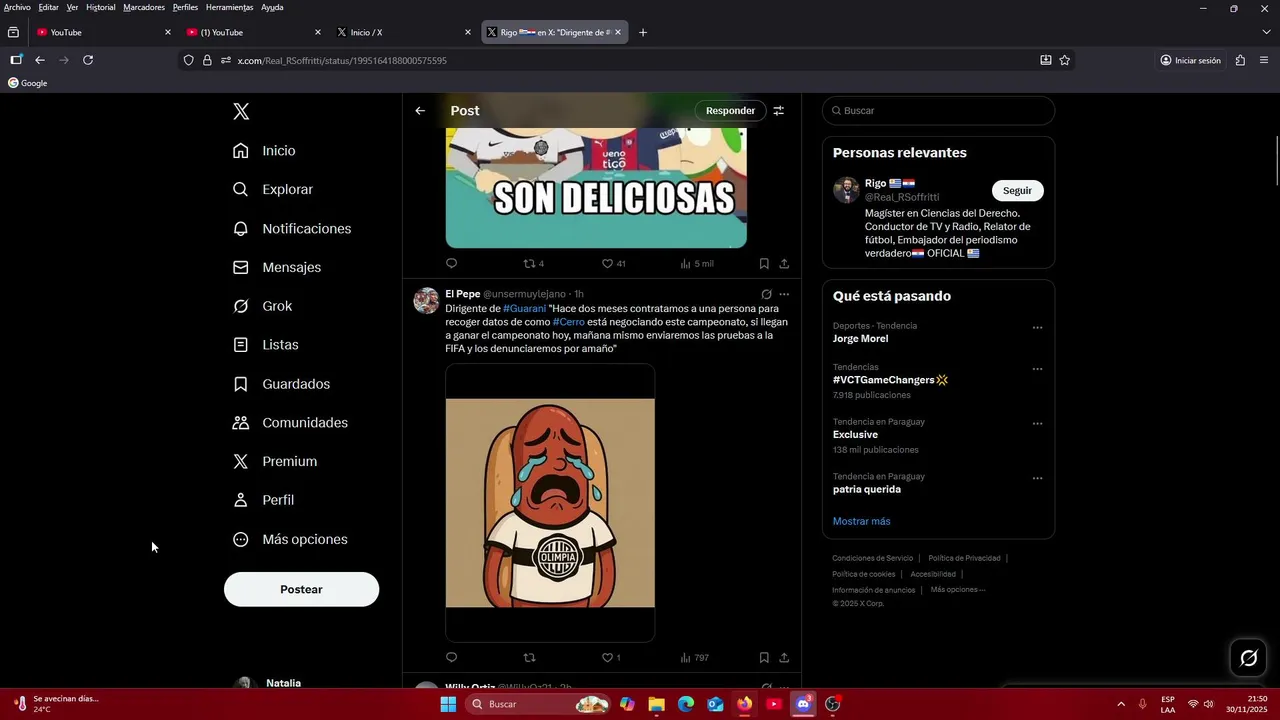
Task: View El Pepe post stats 797
Action: (694, 658)
